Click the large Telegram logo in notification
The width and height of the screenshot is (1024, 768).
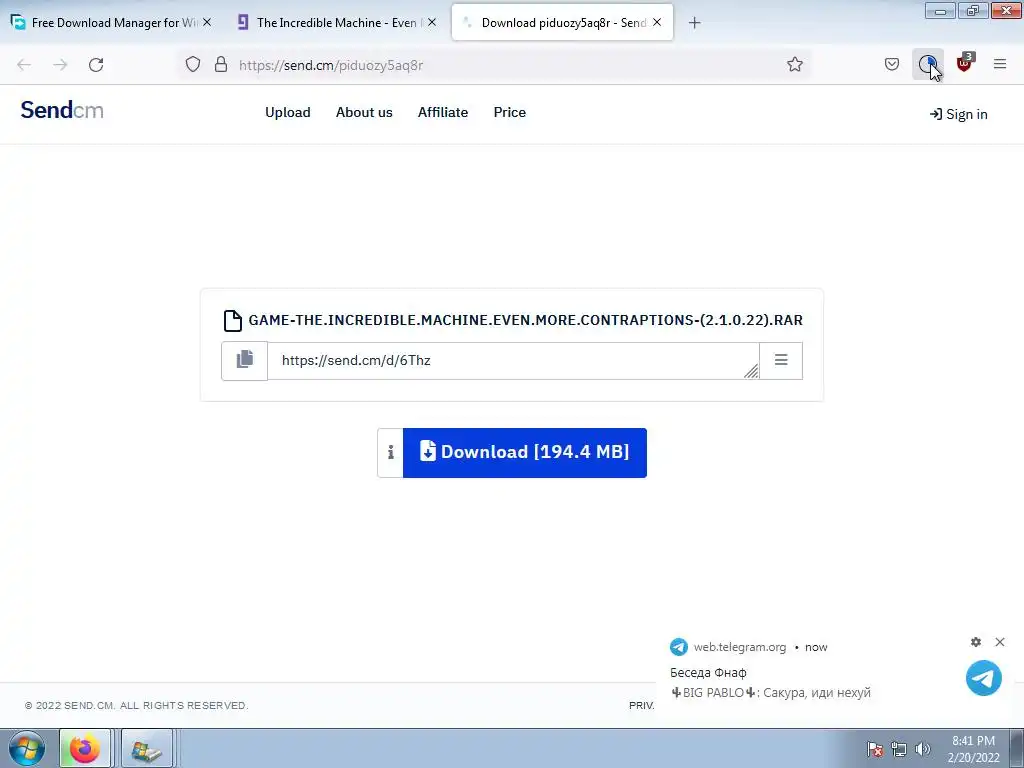click(x=984, y=678)
